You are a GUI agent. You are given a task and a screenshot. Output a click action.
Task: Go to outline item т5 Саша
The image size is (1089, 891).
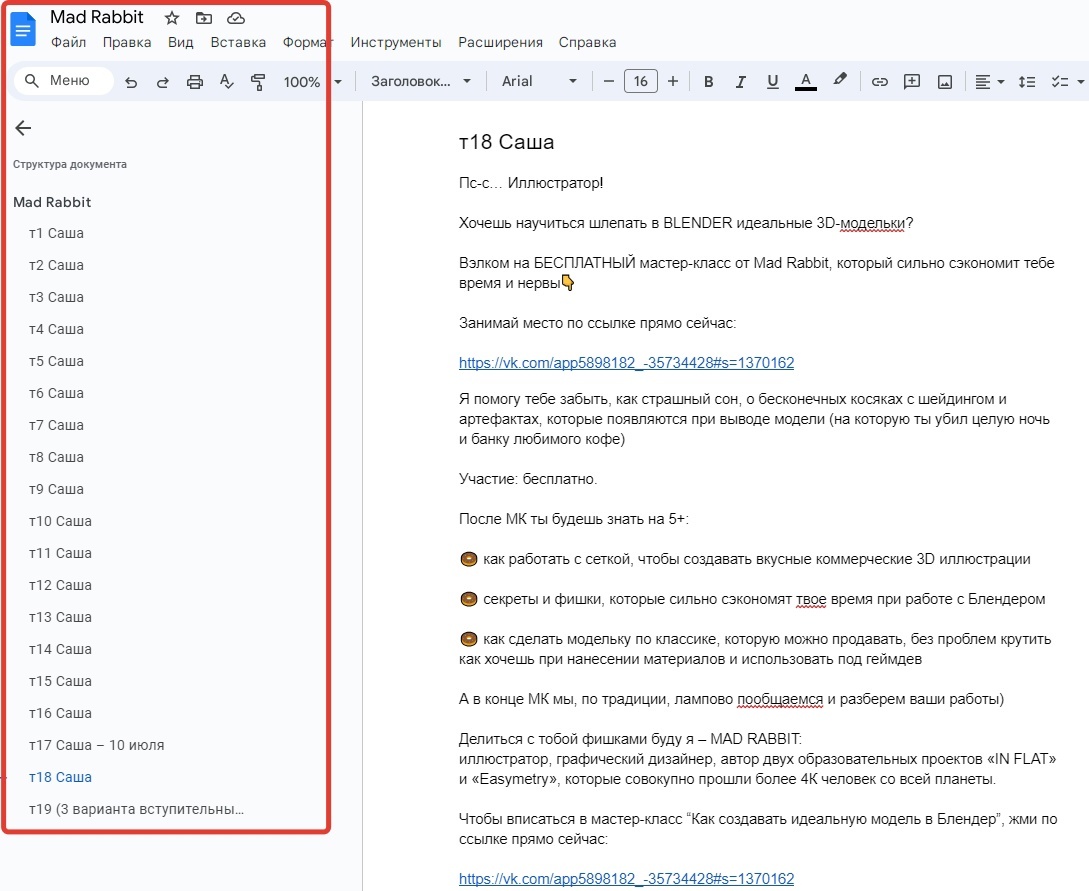(56, 361)
